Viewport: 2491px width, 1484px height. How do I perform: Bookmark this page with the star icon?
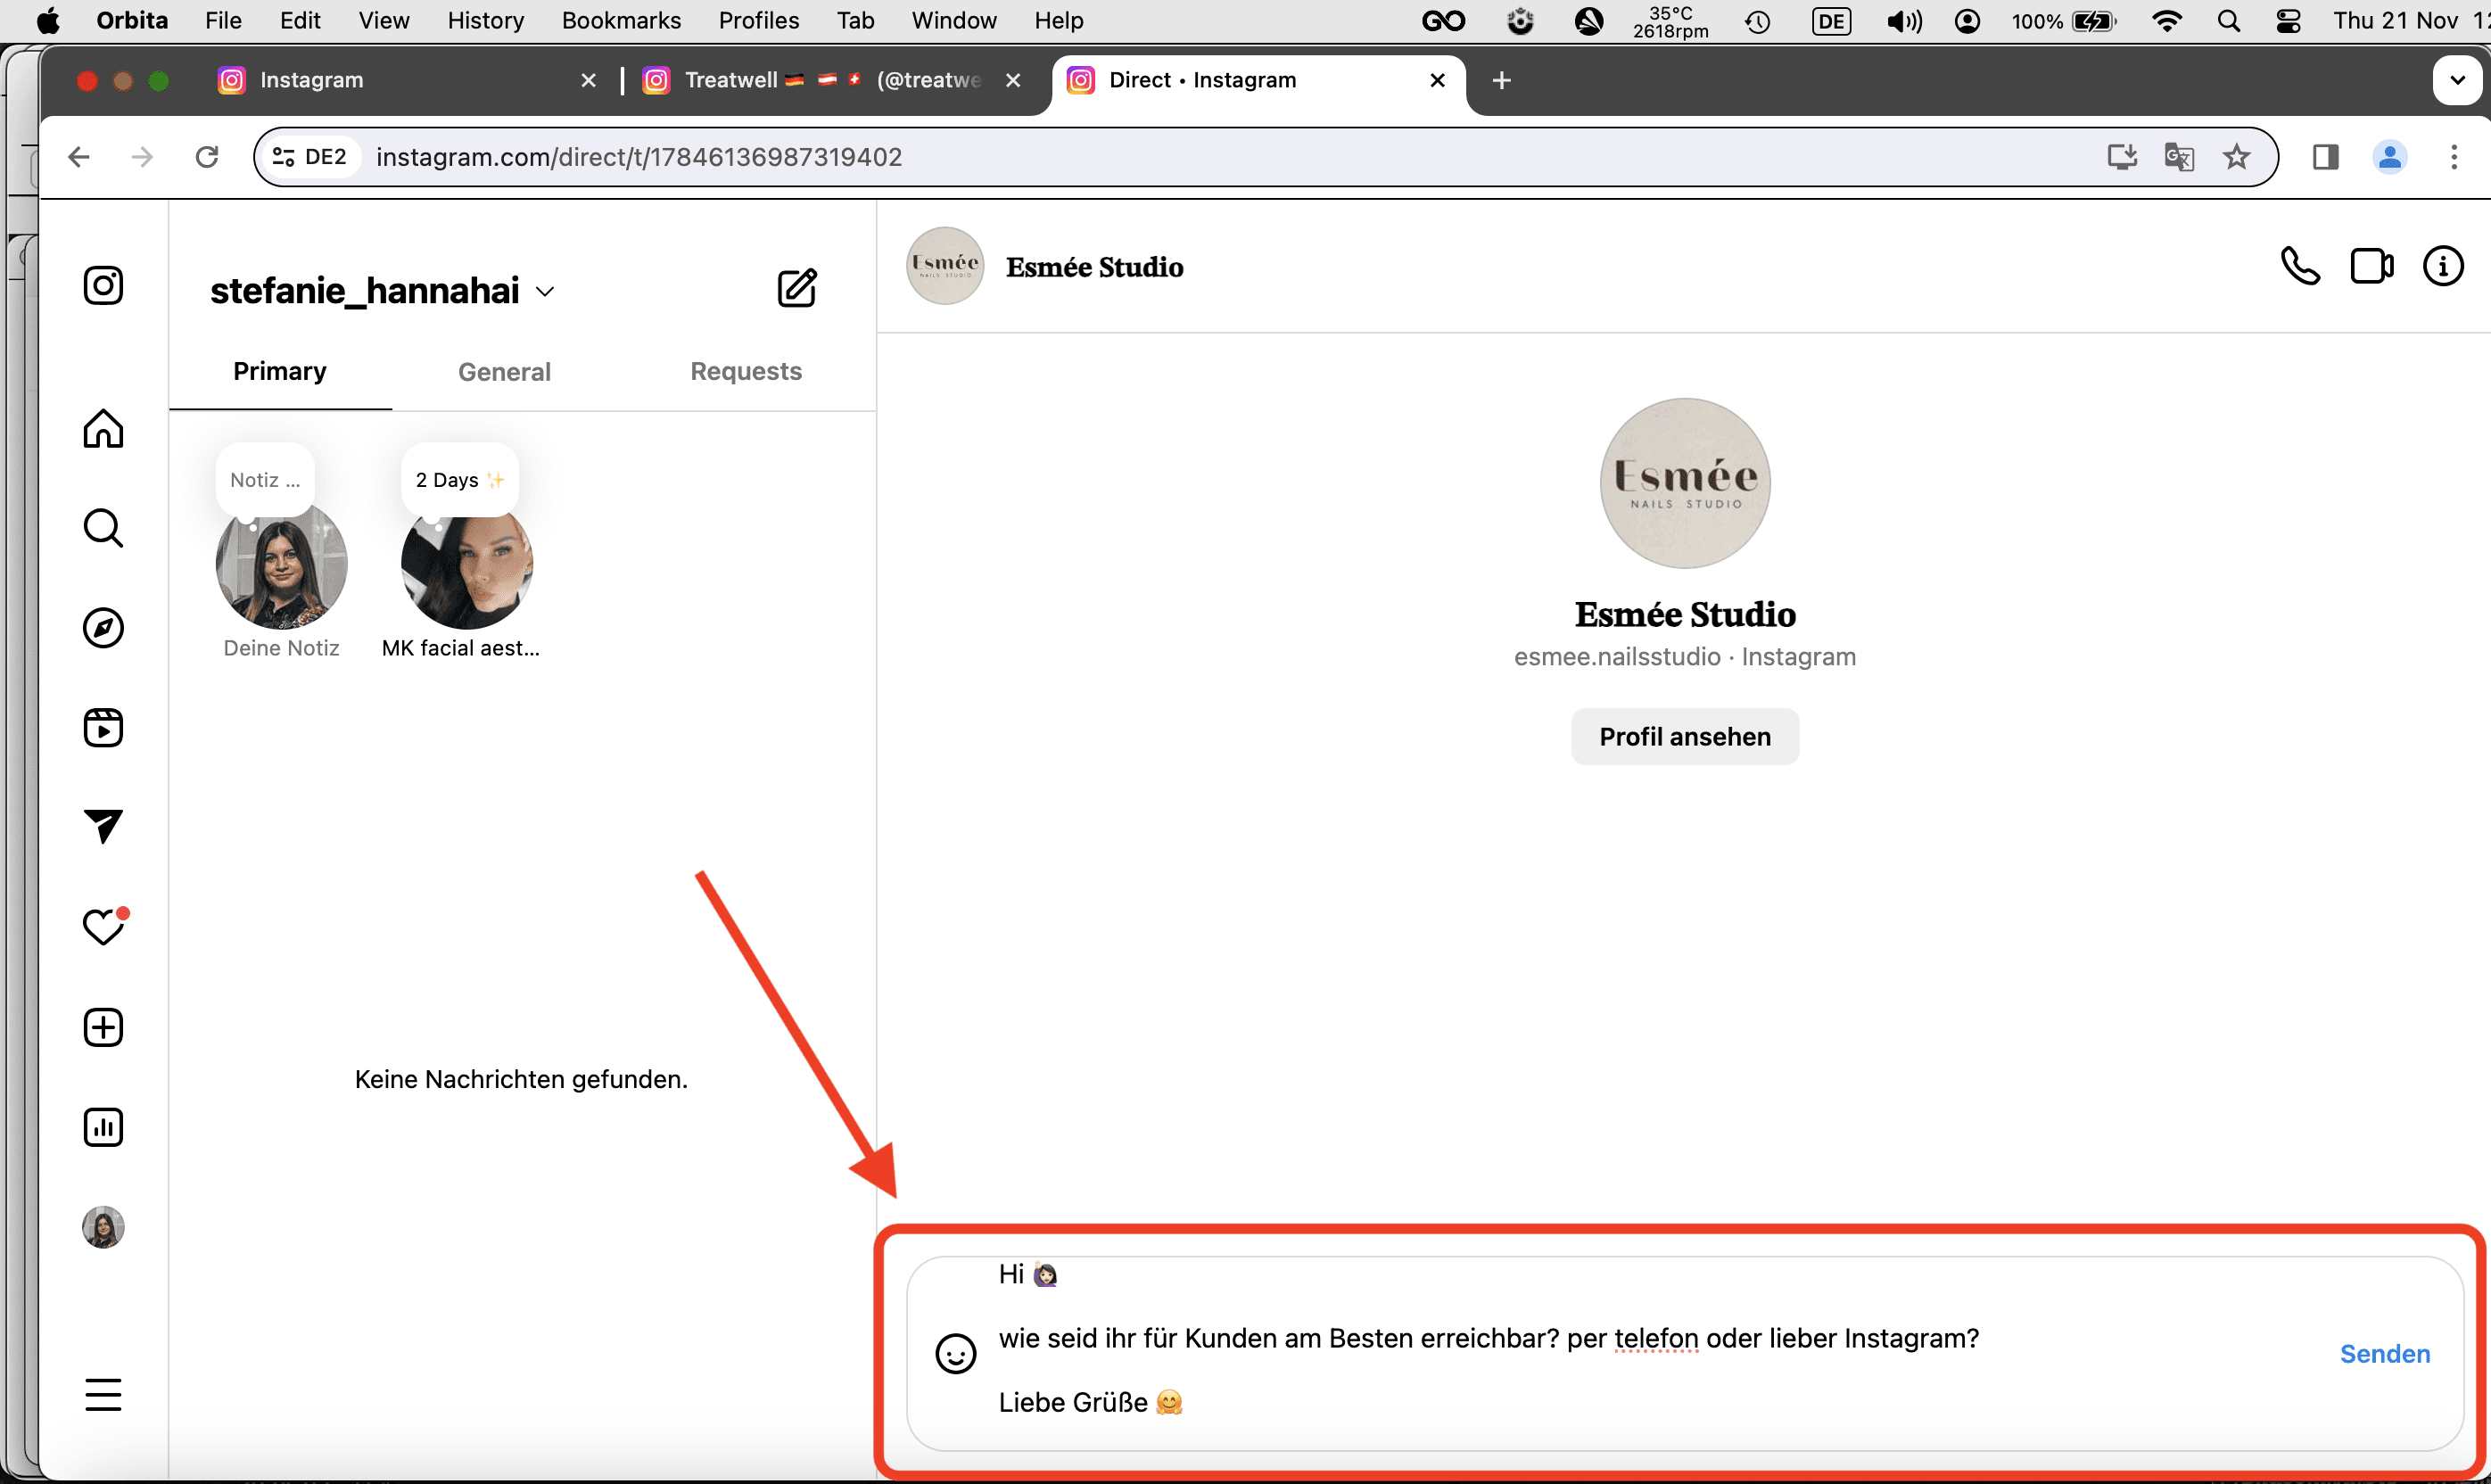(x=2236, y=157)
